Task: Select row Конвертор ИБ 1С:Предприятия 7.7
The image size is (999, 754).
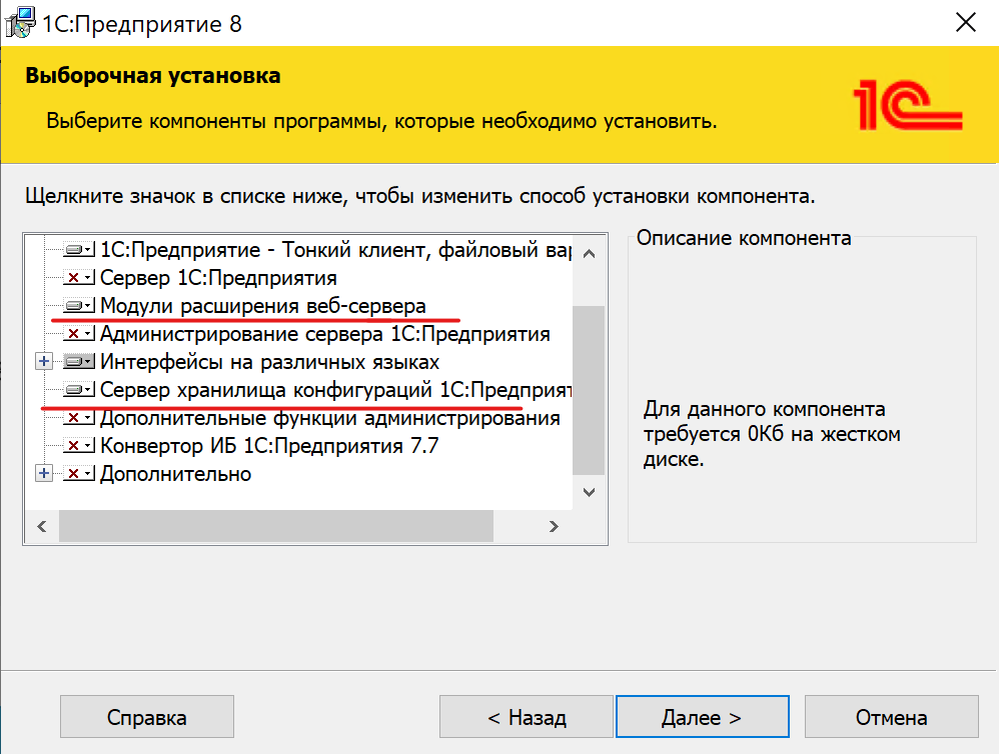Action: [270, 446]
